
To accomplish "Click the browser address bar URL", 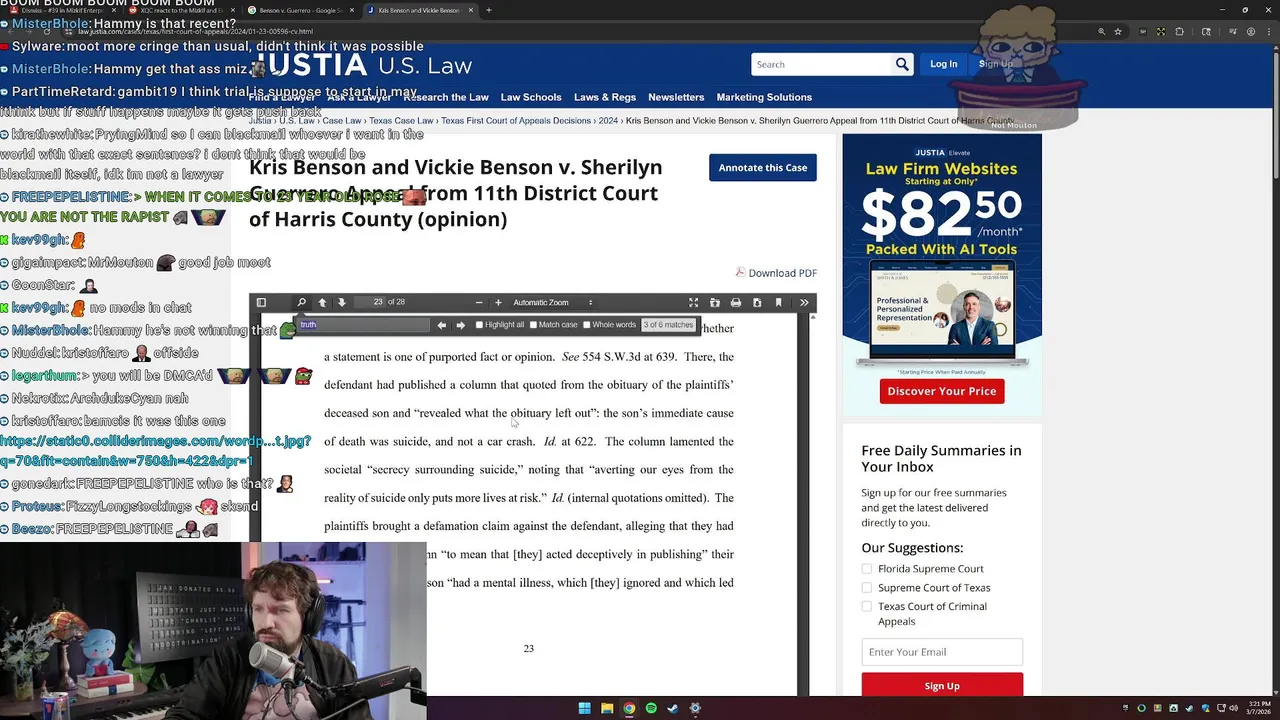I will [x=195, y=32].
